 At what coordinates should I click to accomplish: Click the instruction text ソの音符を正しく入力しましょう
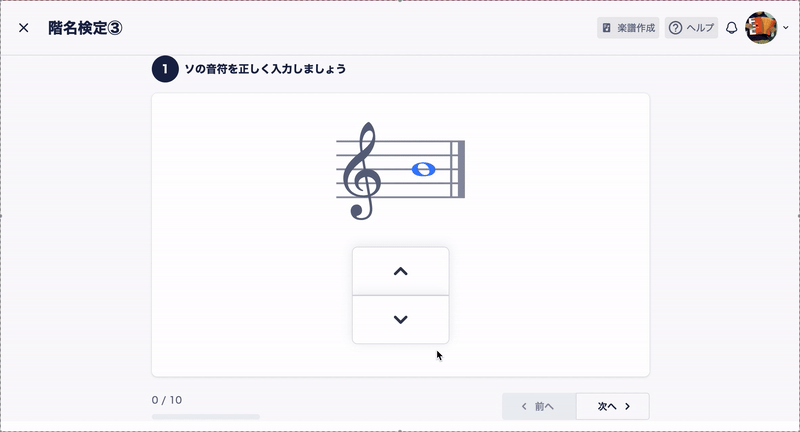tap(265, 69)
